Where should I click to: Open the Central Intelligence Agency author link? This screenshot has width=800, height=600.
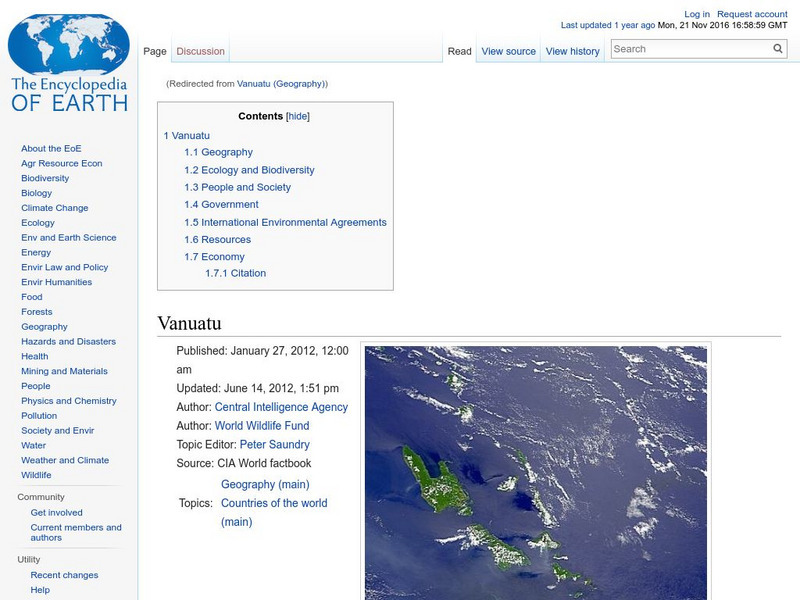click(x=283, y=406)
